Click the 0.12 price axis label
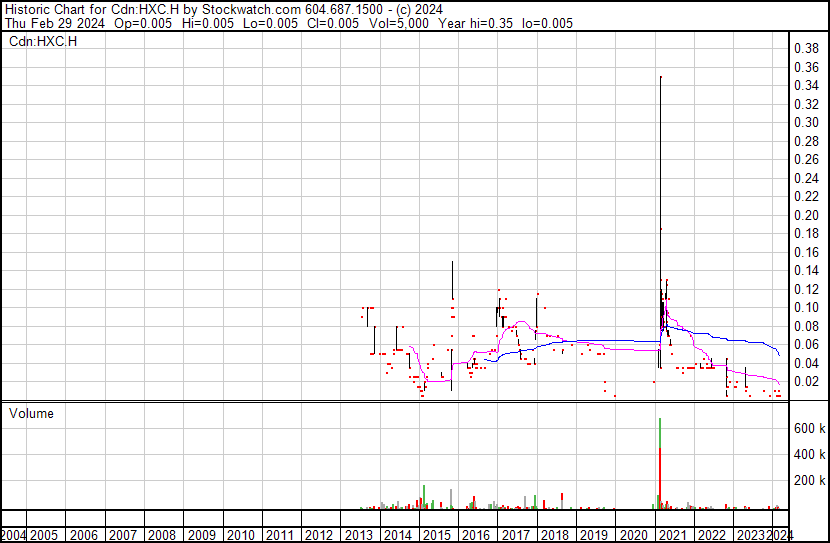Image resolution: width=830 pixels, height=543 pixels. point(806,289)
